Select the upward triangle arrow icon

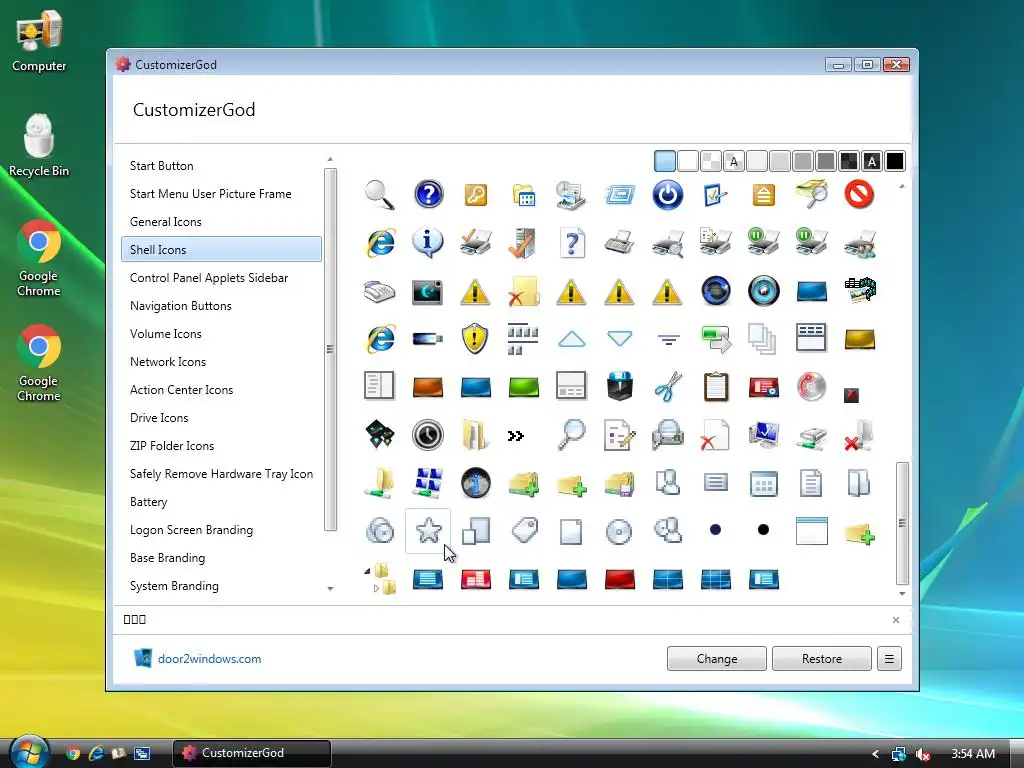click(571, 339)
